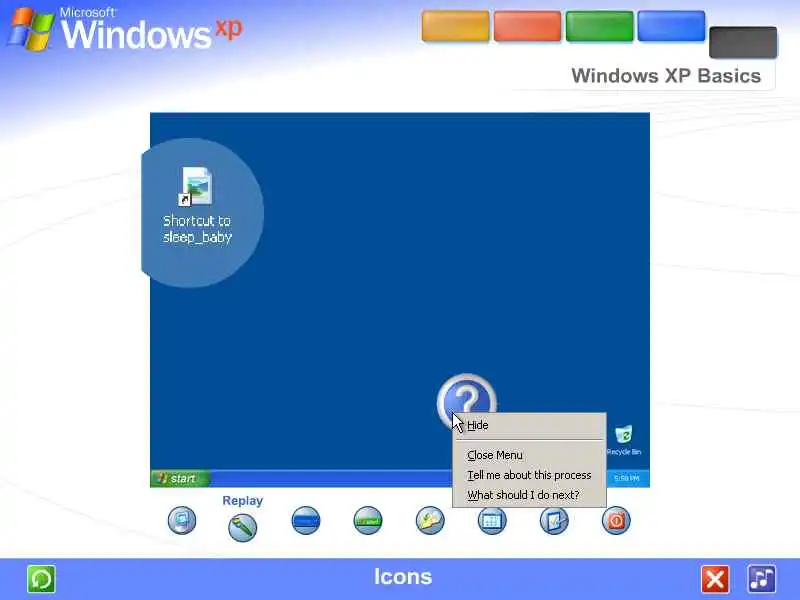800x600 pixels.
Task: Click the green refresh icon in bottom bar
Action: click(41, 579)
